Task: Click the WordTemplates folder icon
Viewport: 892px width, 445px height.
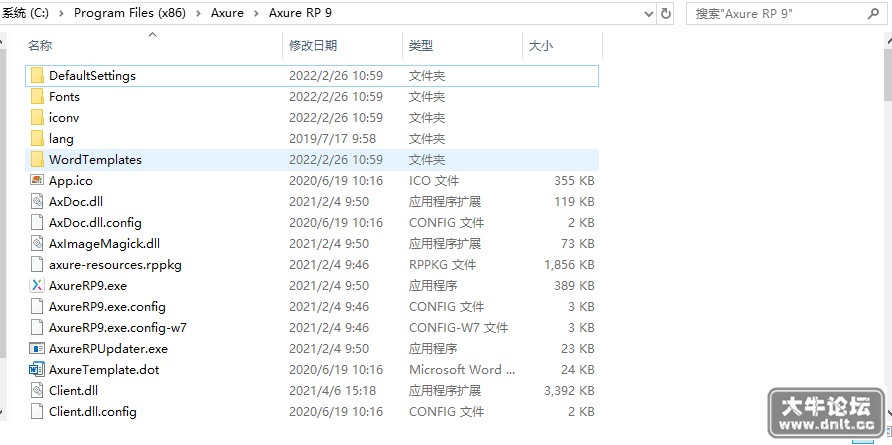Action: click(38, 160)
